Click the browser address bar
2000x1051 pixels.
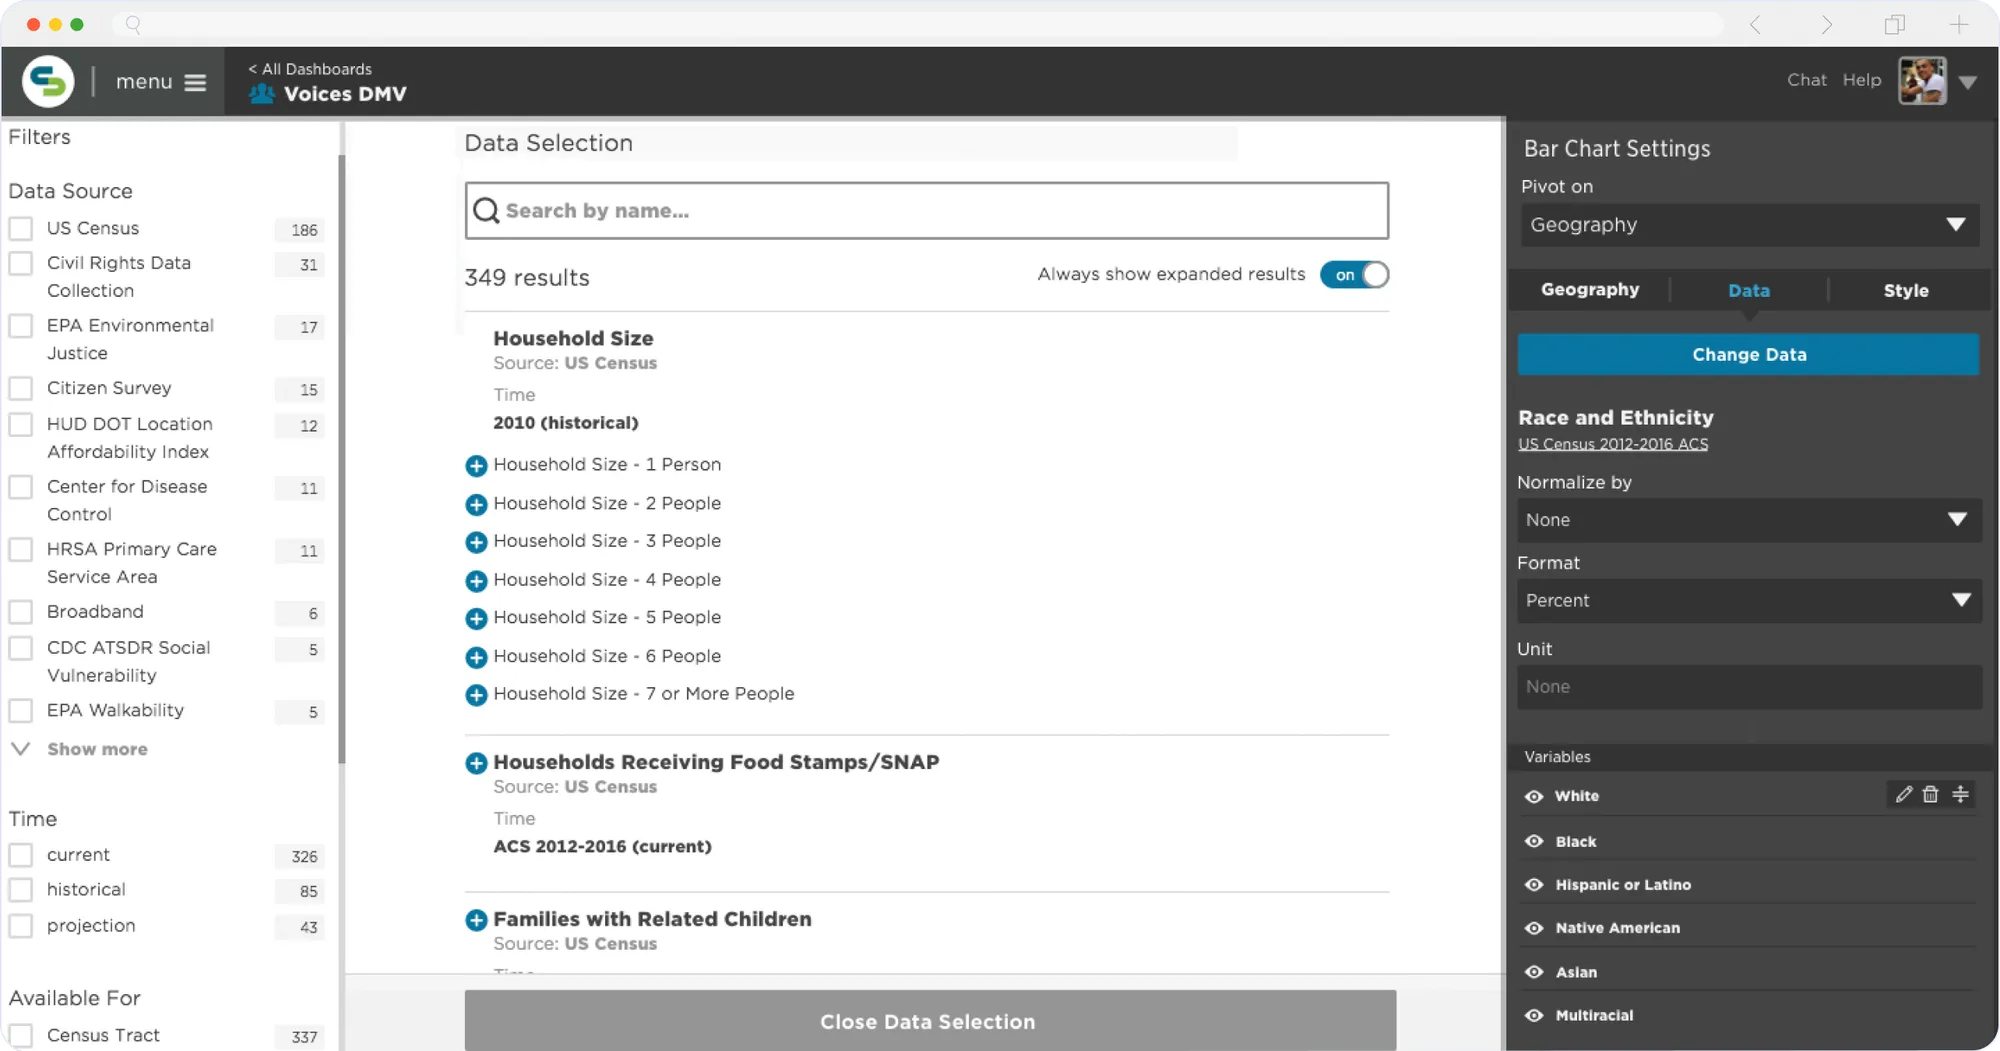(x=918, y=24)
